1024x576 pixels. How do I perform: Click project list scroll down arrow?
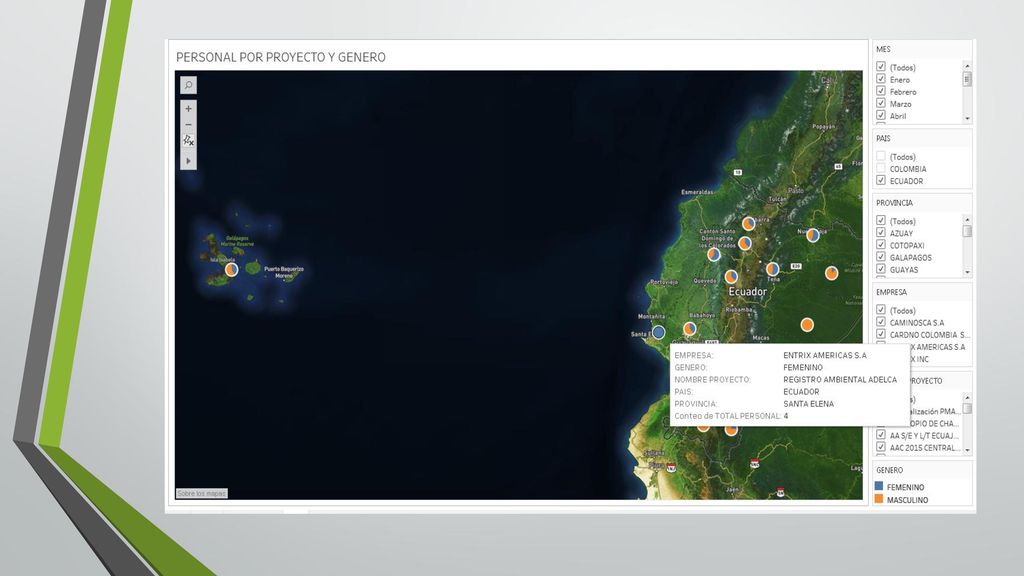(967, 451)
